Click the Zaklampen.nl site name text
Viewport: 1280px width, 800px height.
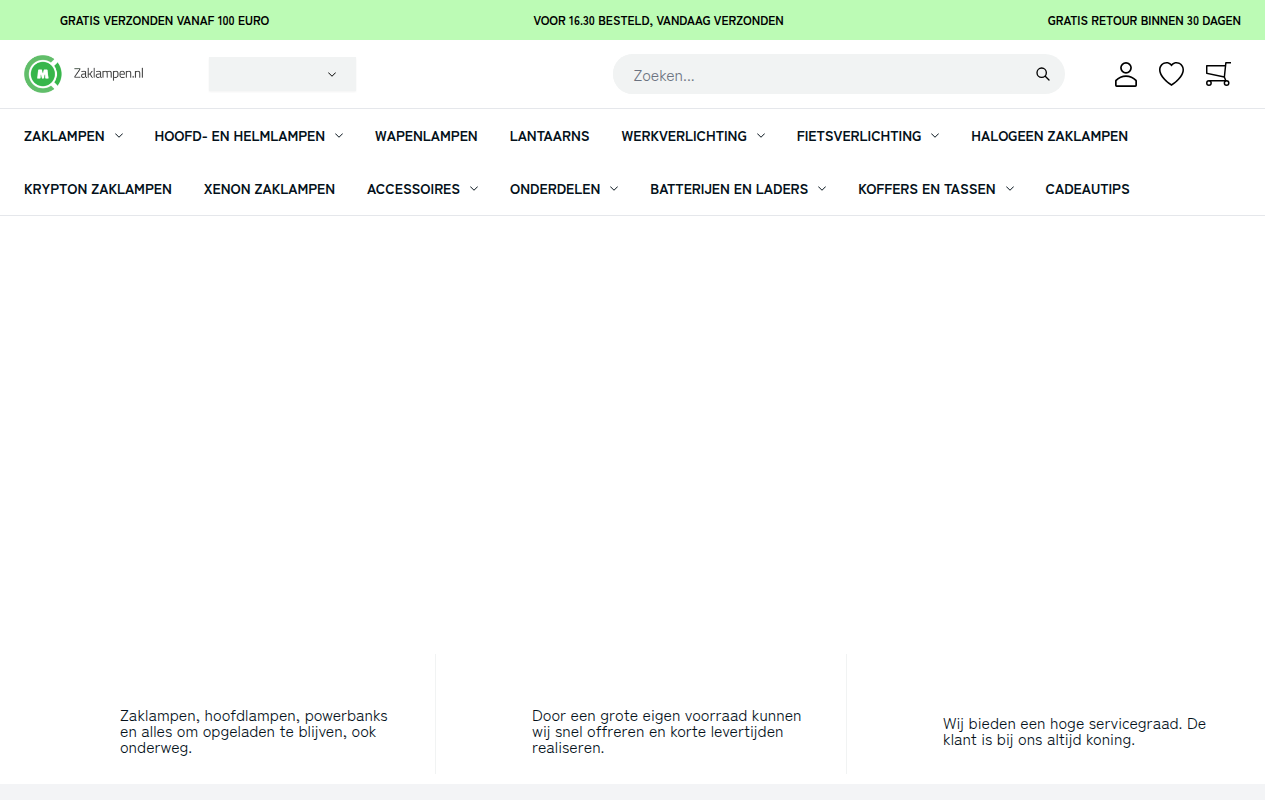[109, 74]
